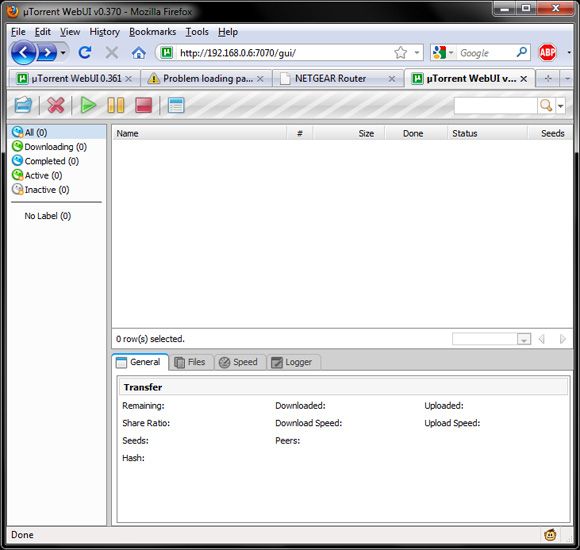Sort by the Seeds column header
Image resolution: width=580 pixels, height=550 pixels.
(550, 134)
